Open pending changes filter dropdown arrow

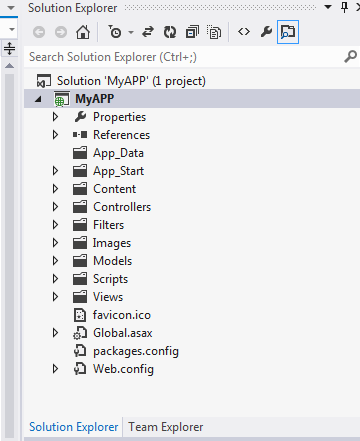click(131, 32)
